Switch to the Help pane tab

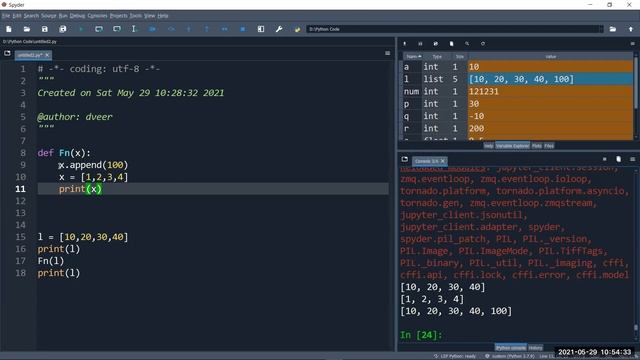[x=489, y=146]
